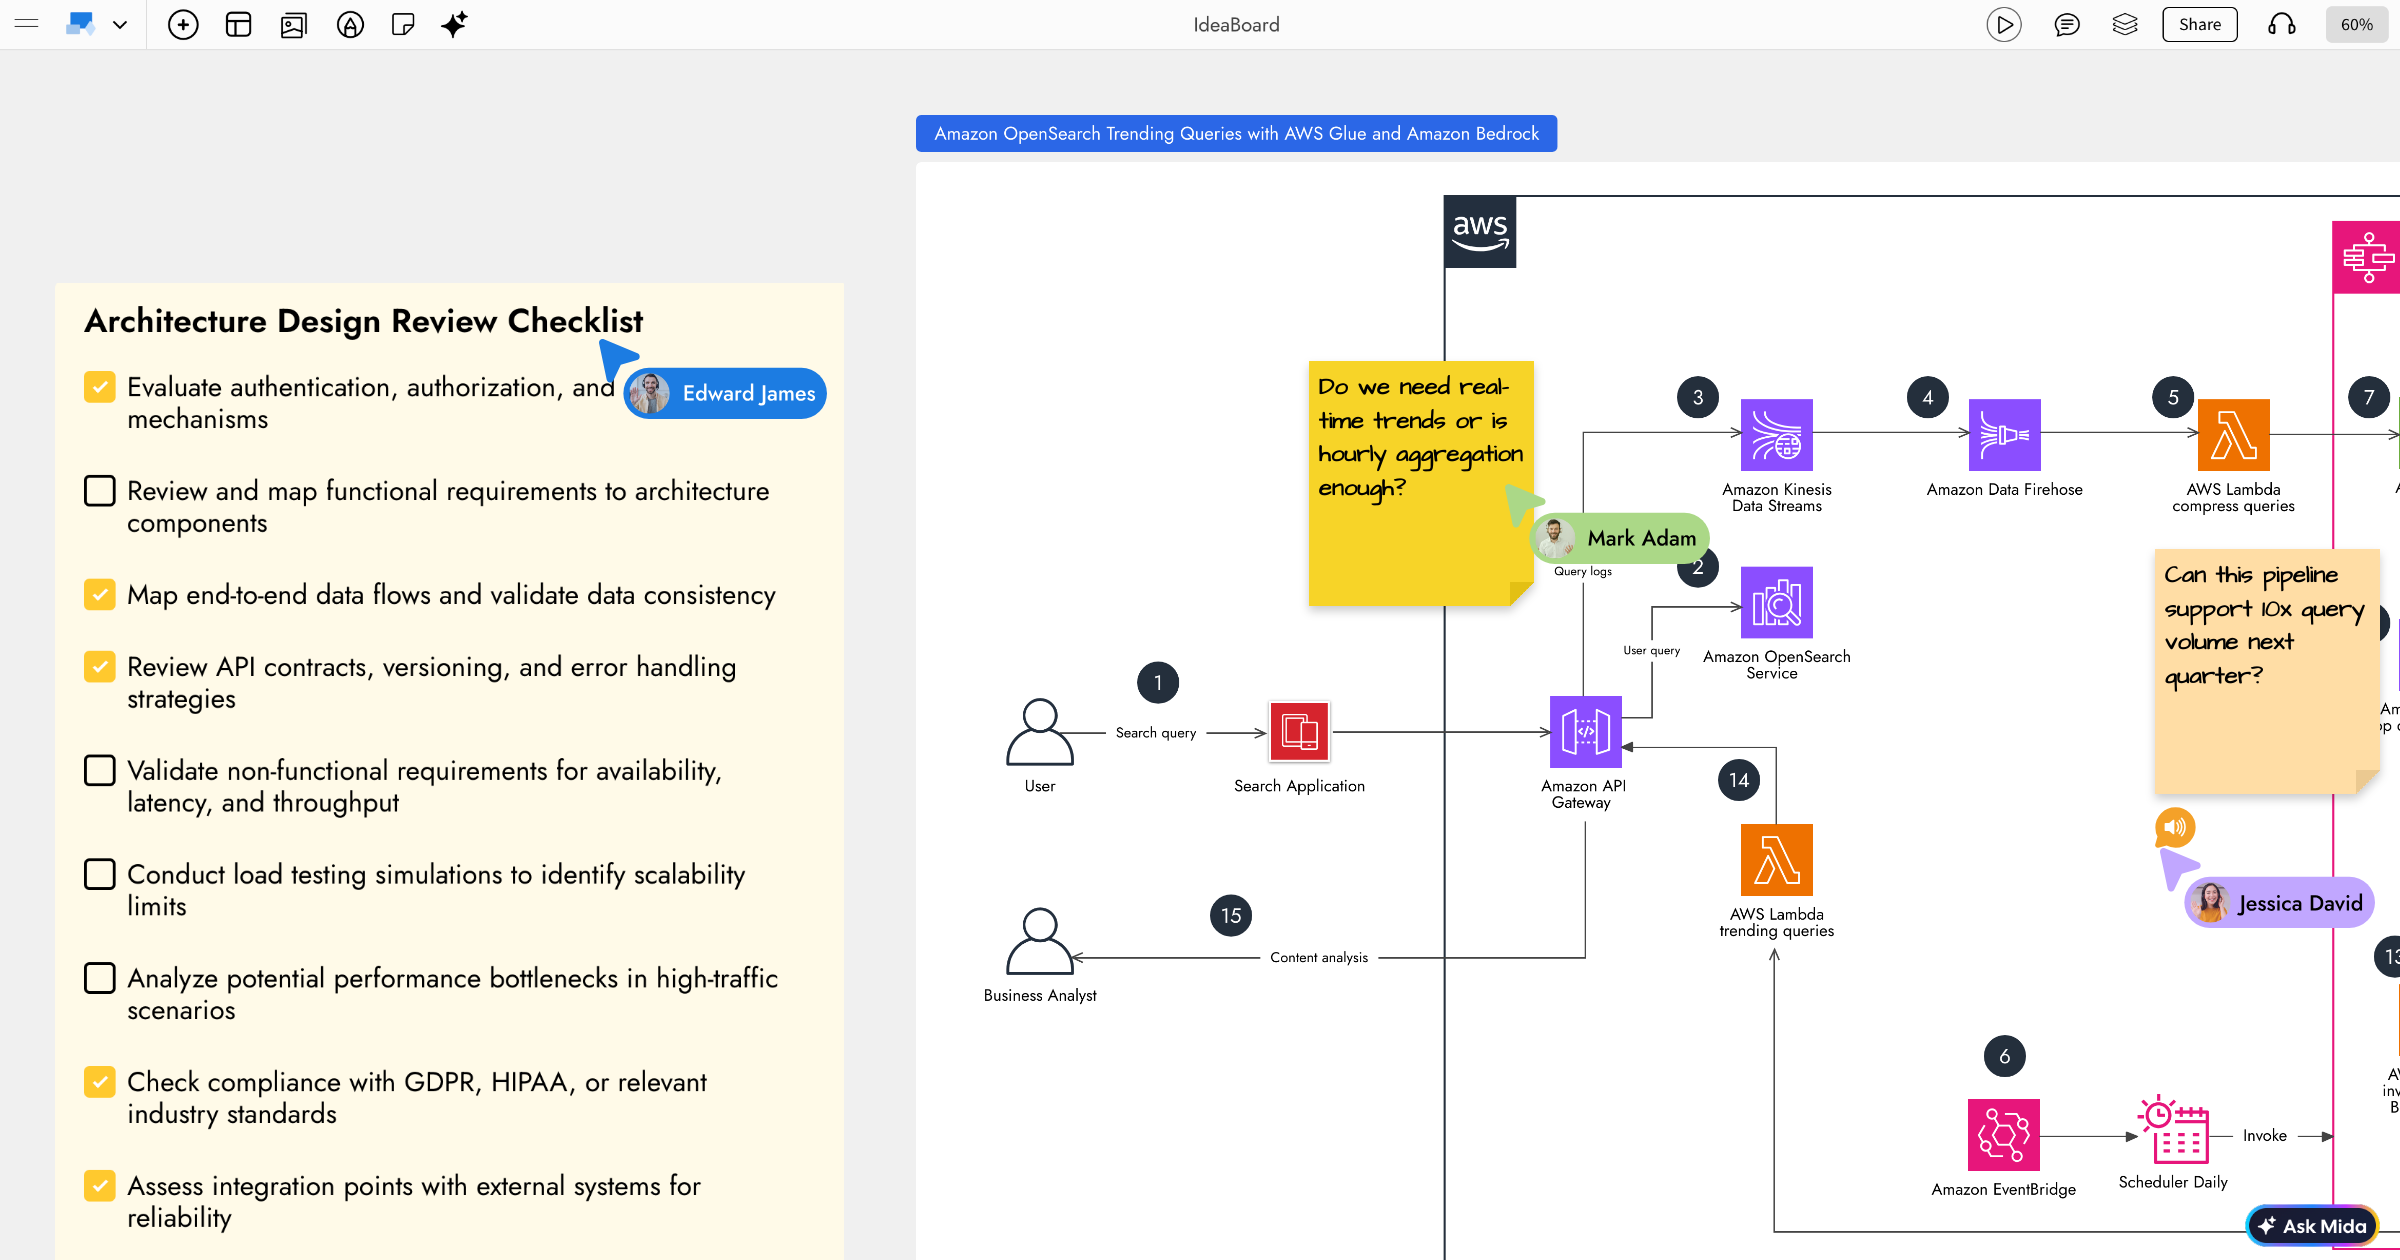
Task: Check Validate non-functional requirements item
Action: tap(99, 771)
